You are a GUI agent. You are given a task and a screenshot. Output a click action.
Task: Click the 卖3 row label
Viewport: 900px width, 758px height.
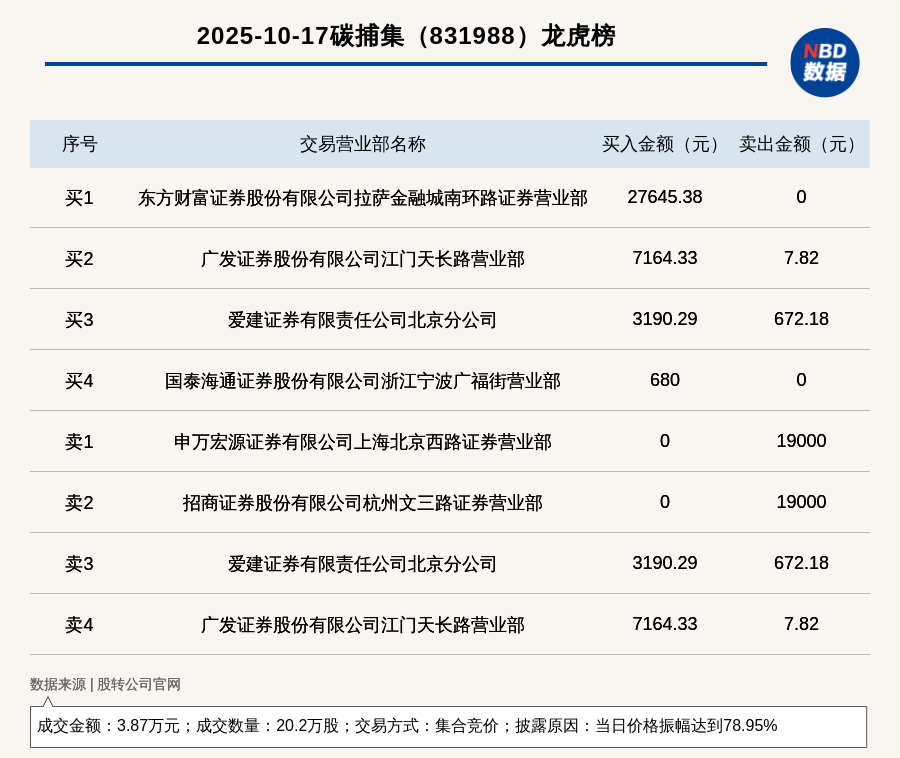coord(79,564)
